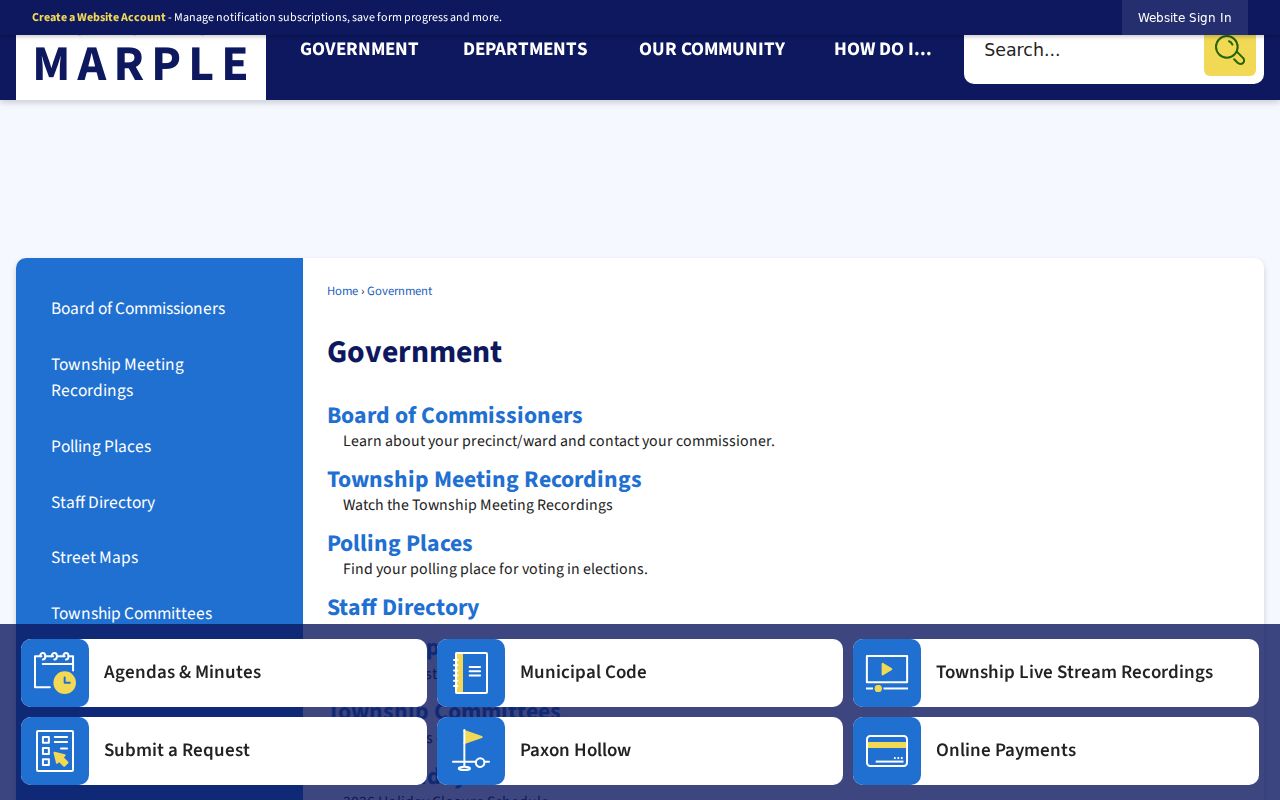Image resolution: width=1280 pixels, height=800 pixels.
Task: Click the Submit a Request checklist icon
Action: pyautogui.click(x=55, y=751)
